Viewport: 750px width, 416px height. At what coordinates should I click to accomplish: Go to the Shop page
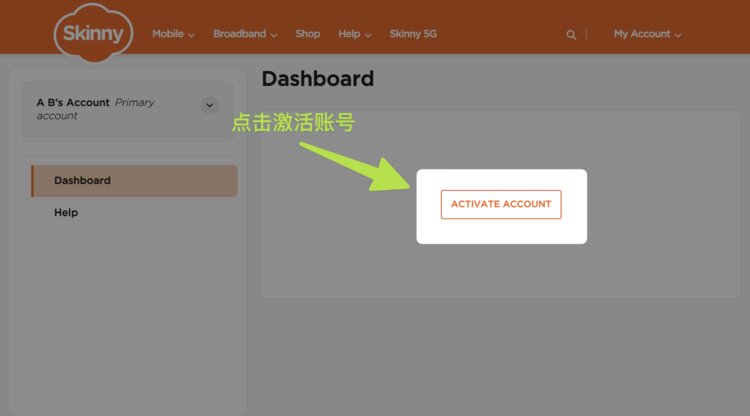tap(307, 34)
